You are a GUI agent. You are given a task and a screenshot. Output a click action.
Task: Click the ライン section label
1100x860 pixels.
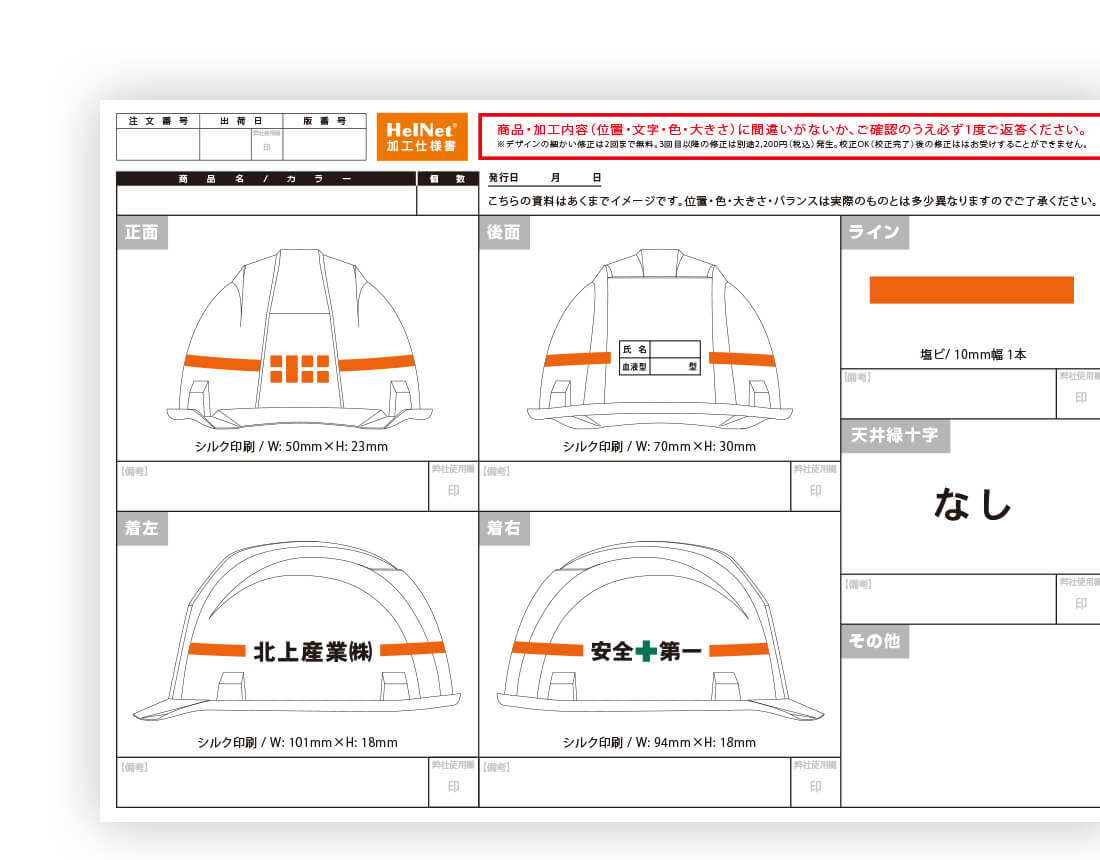coord(874,232)
